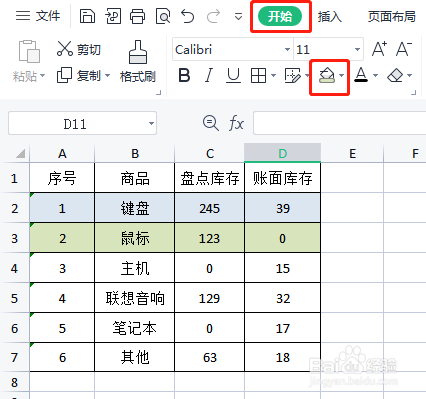Viewport: 426px width, 399px height.
Task: Switch to the 开始 tab
Action: [x=280, y=16]
